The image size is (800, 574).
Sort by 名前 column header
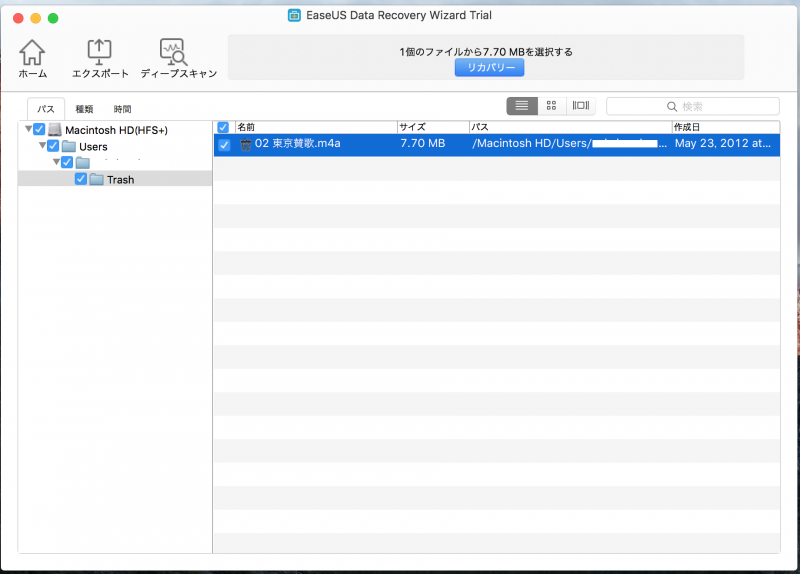tap(316, 127)
